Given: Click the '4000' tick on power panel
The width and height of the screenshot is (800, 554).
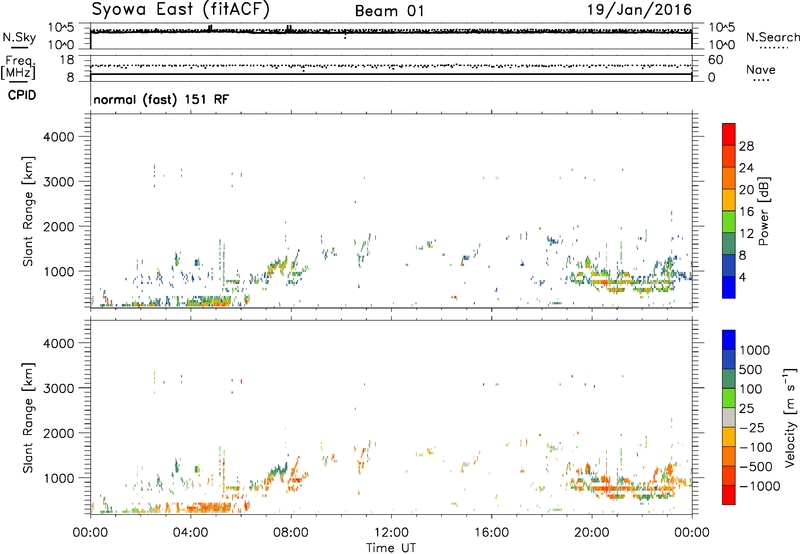Looking at the screenshot, I should click(x=58, y=137).
